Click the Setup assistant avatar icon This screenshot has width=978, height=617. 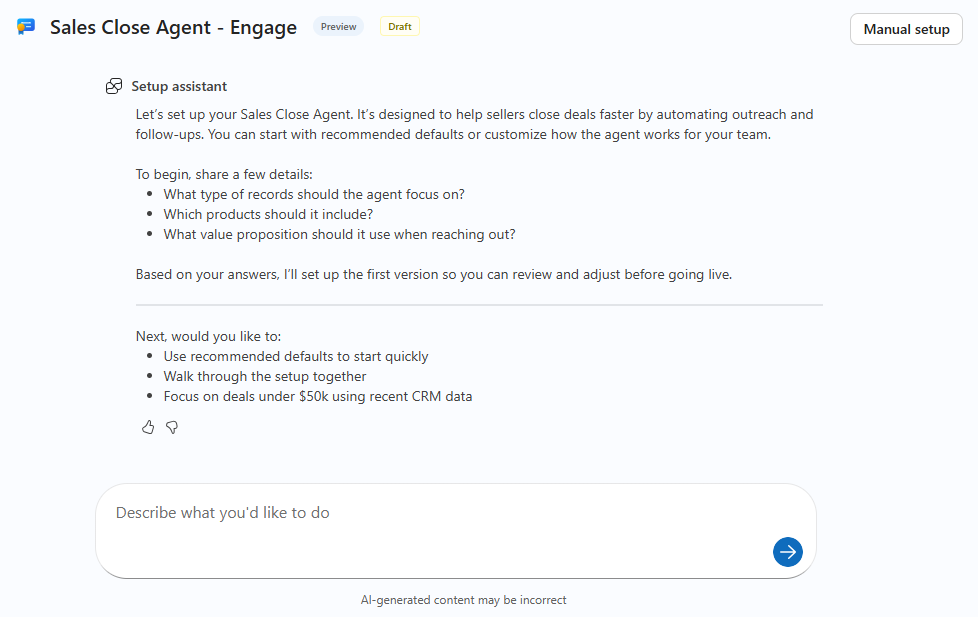tap(114, 86)
